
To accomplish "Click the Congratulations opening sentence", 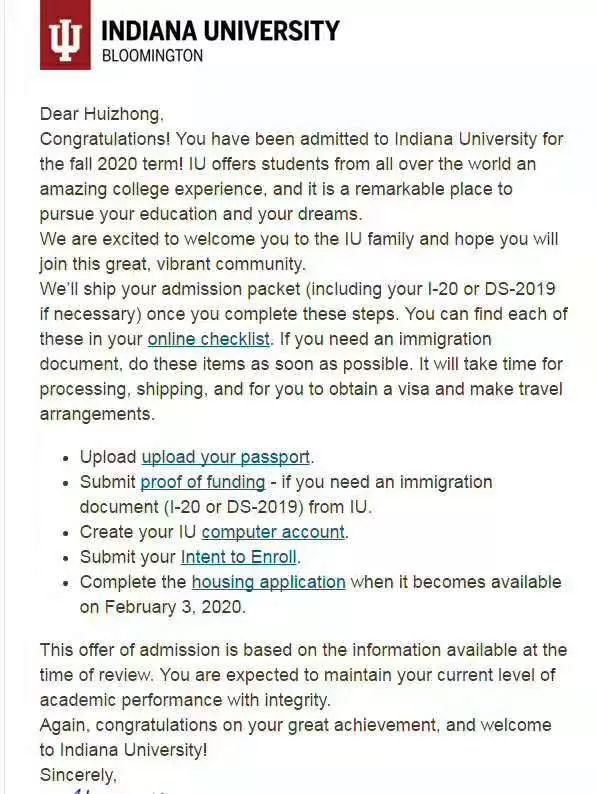I will [x=105, y=139].
